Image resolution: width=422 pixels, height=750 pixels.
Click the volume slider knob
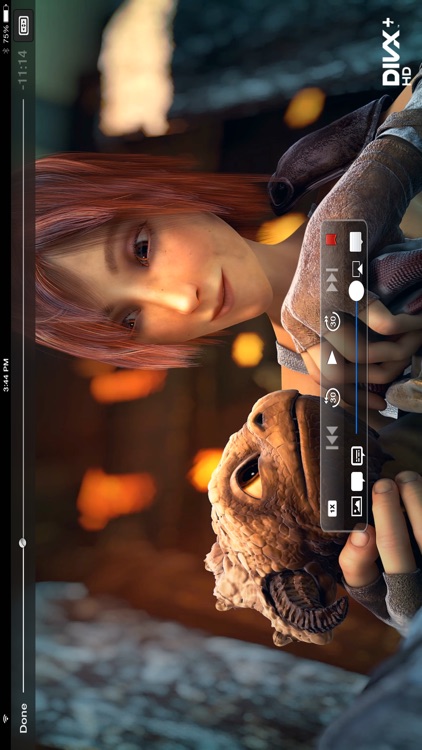[x=356, y=291]
